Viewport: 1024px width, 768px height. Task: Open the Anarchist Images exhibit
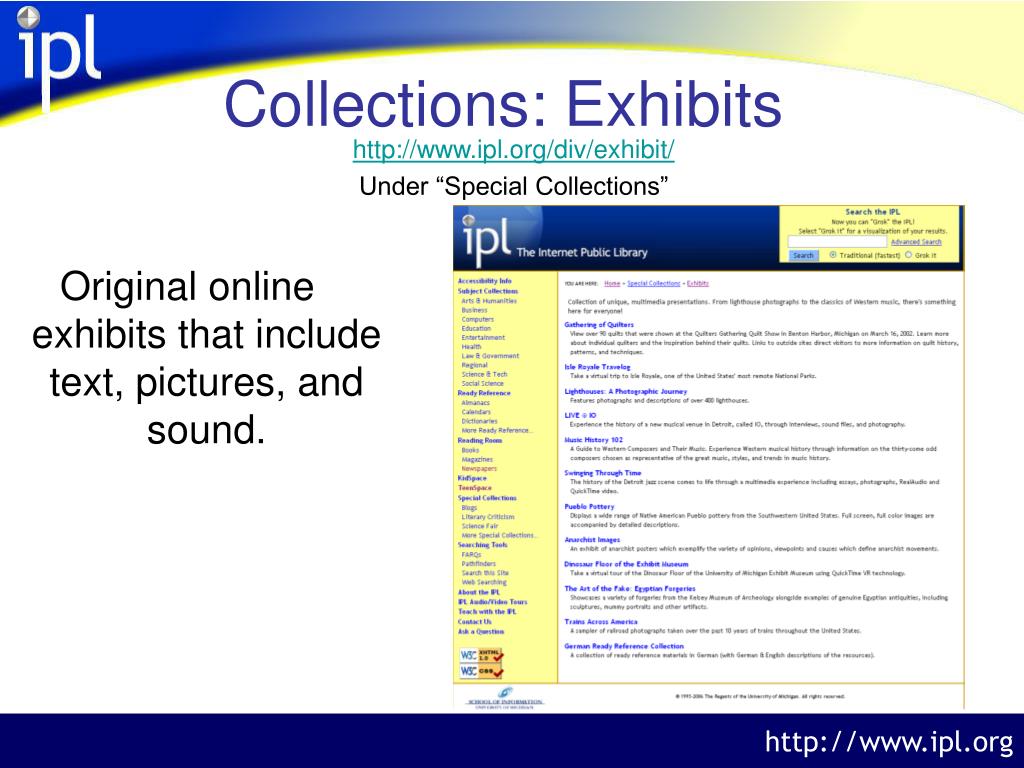[592, 540]
